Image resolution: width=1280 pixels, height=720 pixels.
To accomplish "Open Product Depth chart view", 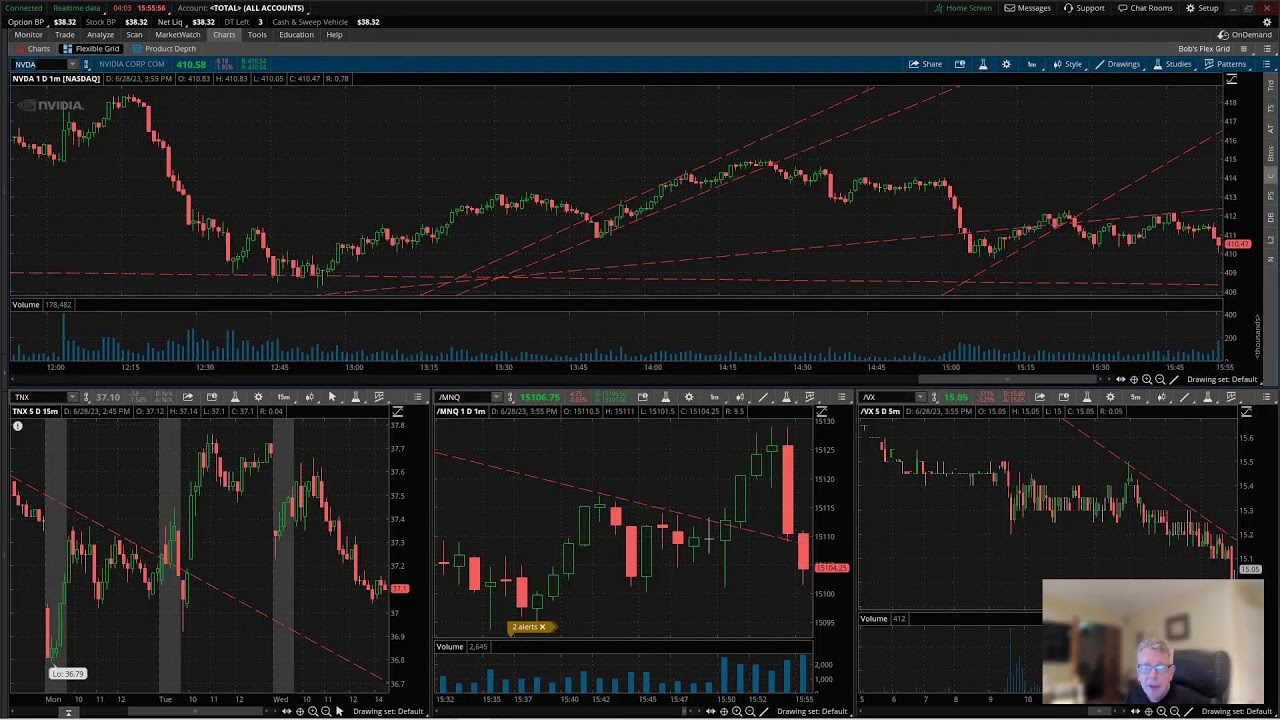I will [164, 49].
